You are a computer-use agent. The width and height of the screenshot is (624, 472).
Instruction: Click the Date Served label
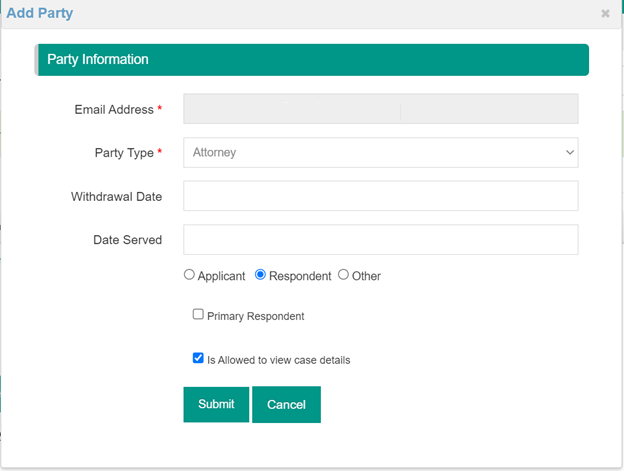127,240
